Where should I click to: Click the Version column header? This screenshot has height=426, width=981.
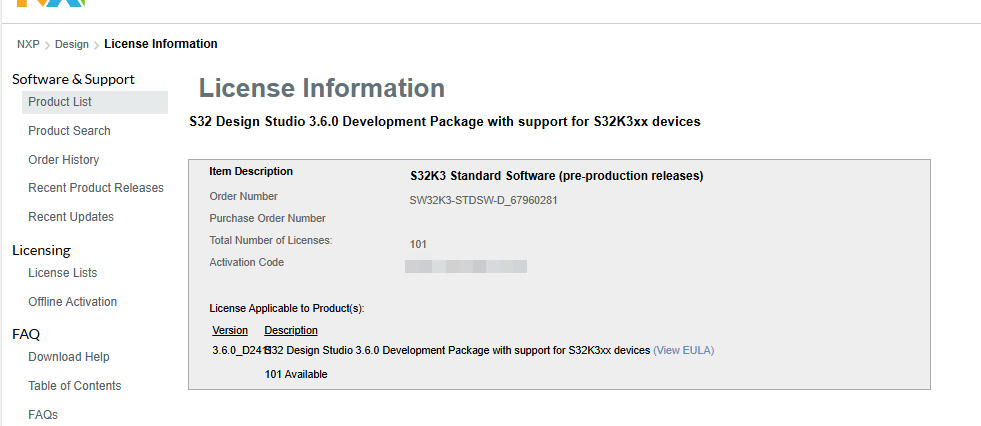pos(230,330)
